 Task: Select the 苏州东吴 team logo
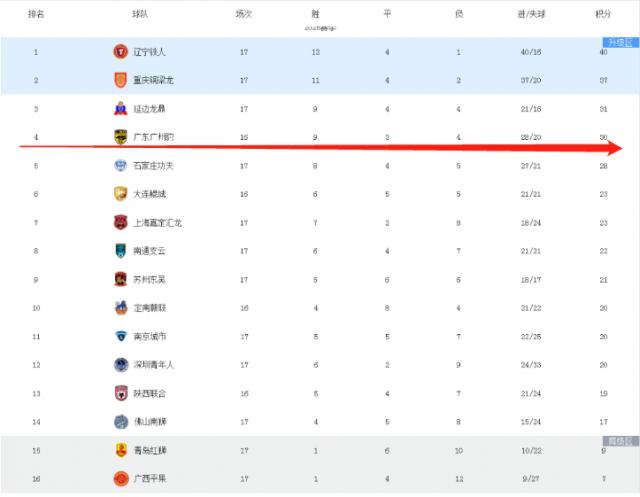120,280
